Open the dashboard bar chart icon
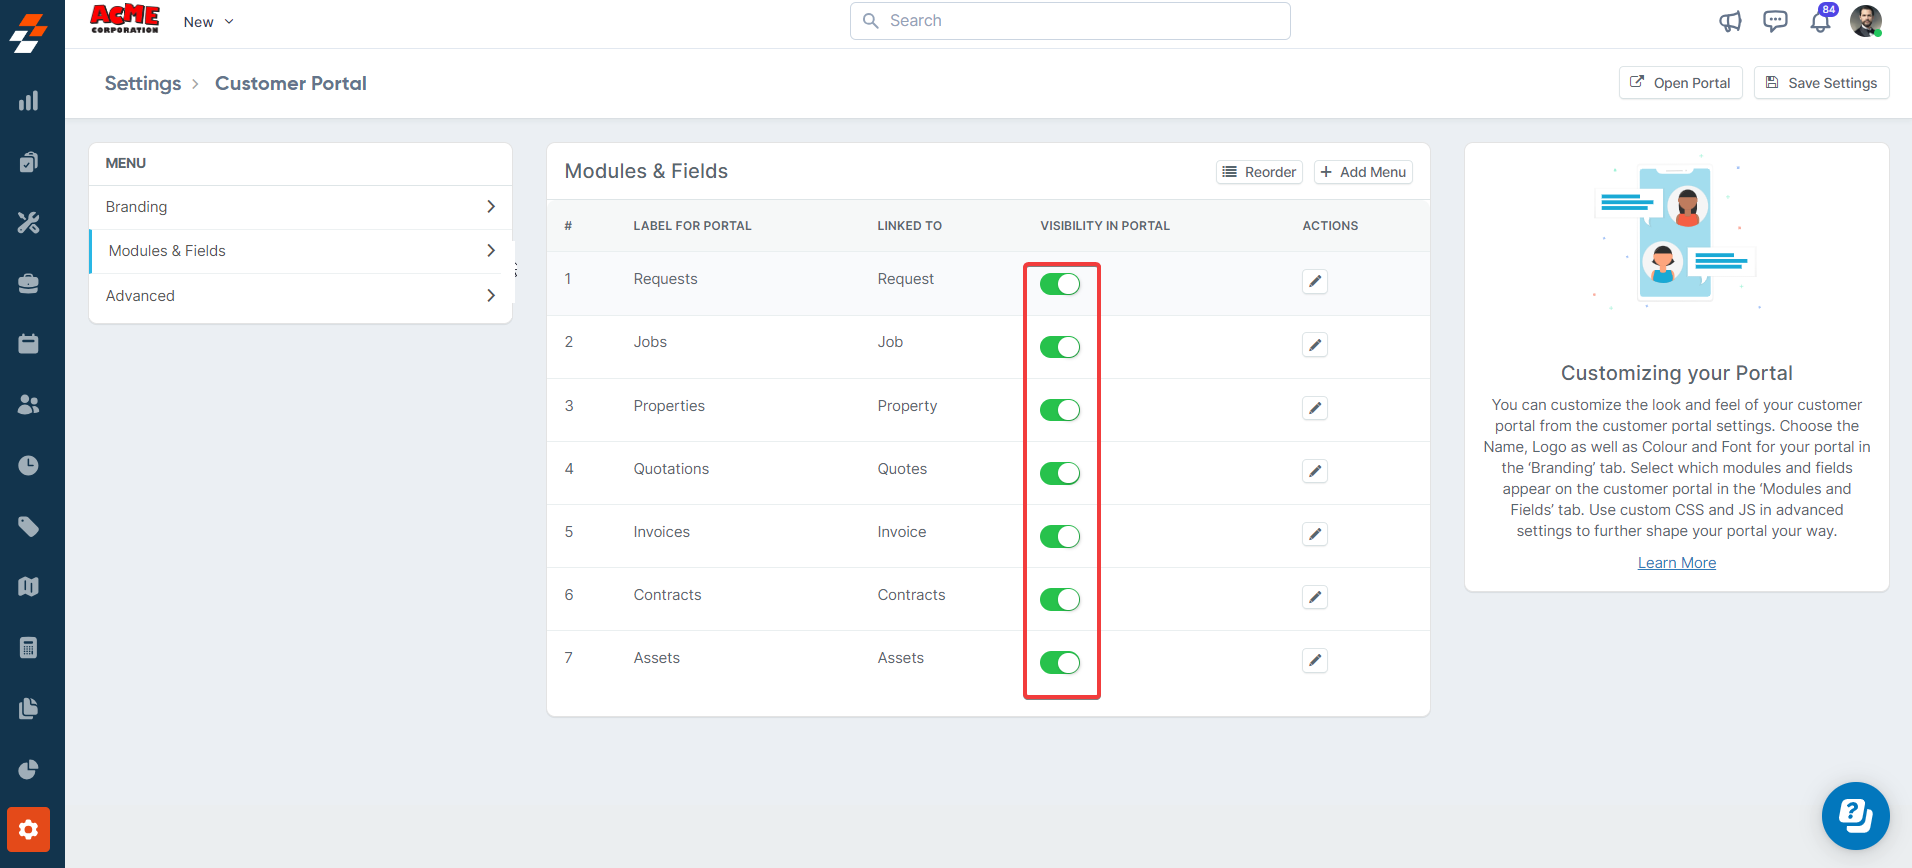Screen dimensions: 1912x868 pos(28,101)
